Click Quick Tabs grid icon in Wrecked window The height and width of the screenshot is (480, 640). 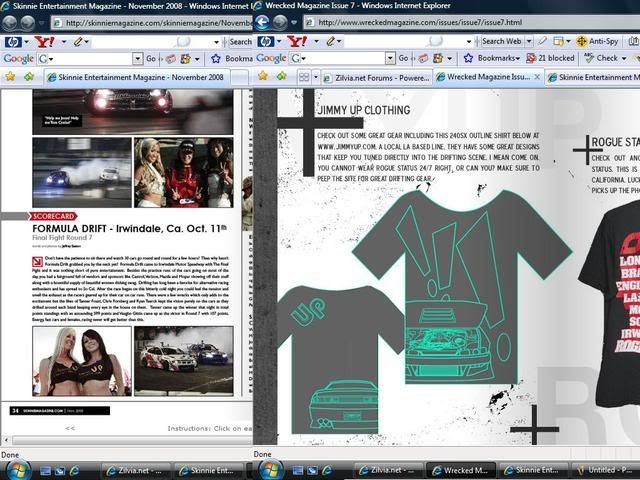tap(304, 77)
